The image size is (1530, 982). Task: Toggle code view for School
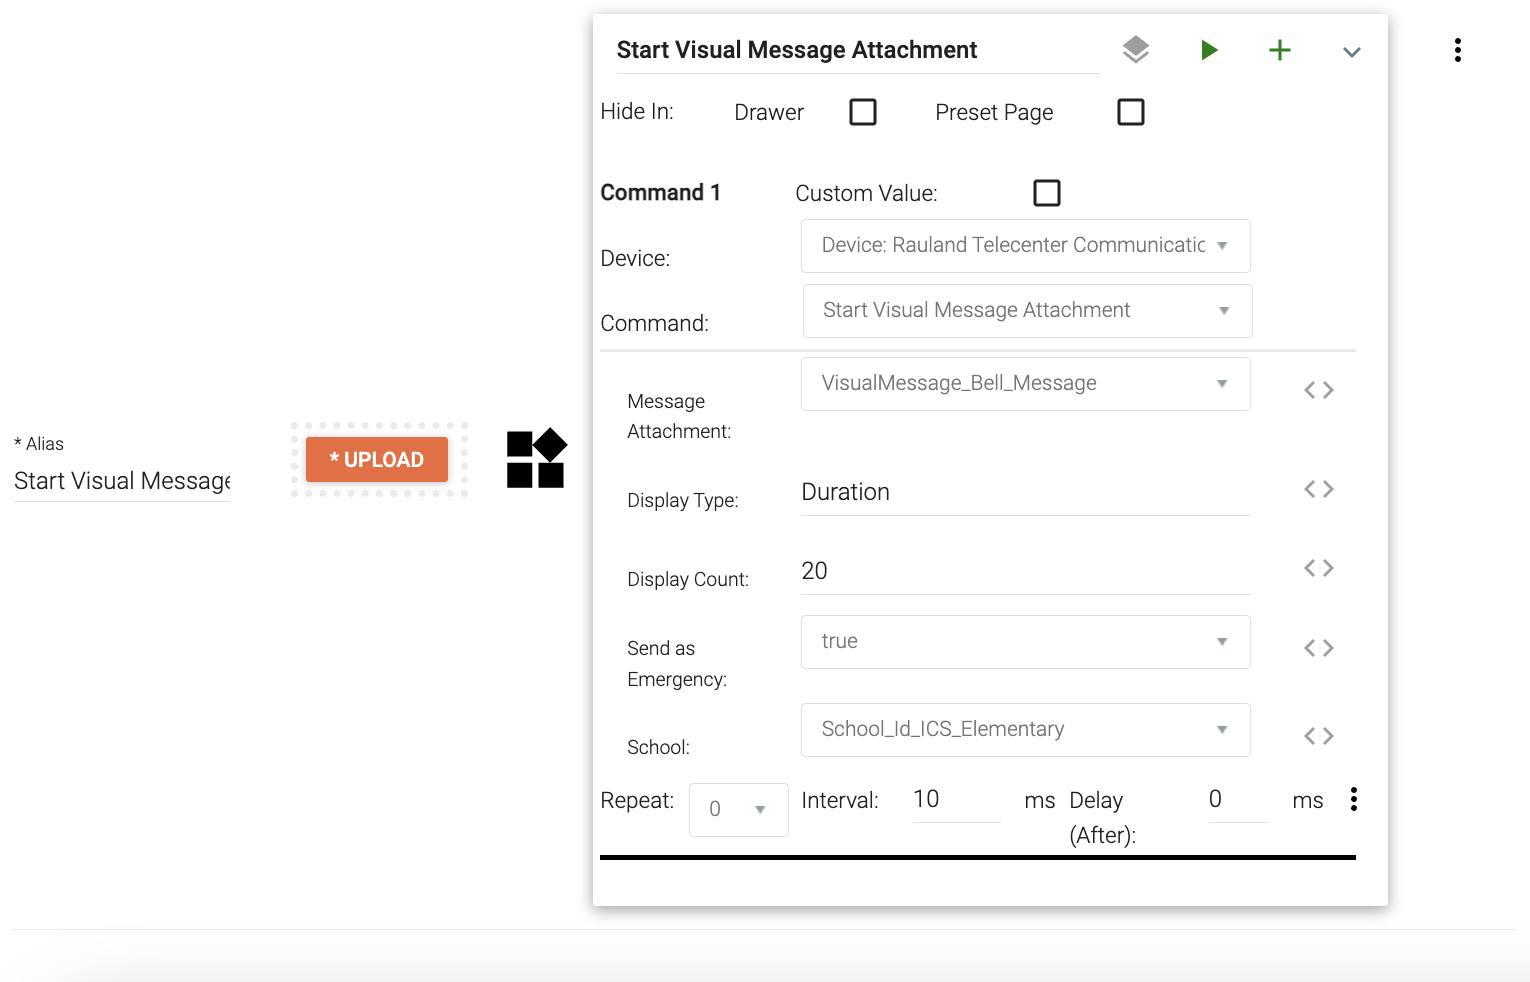pos(1319,736)
